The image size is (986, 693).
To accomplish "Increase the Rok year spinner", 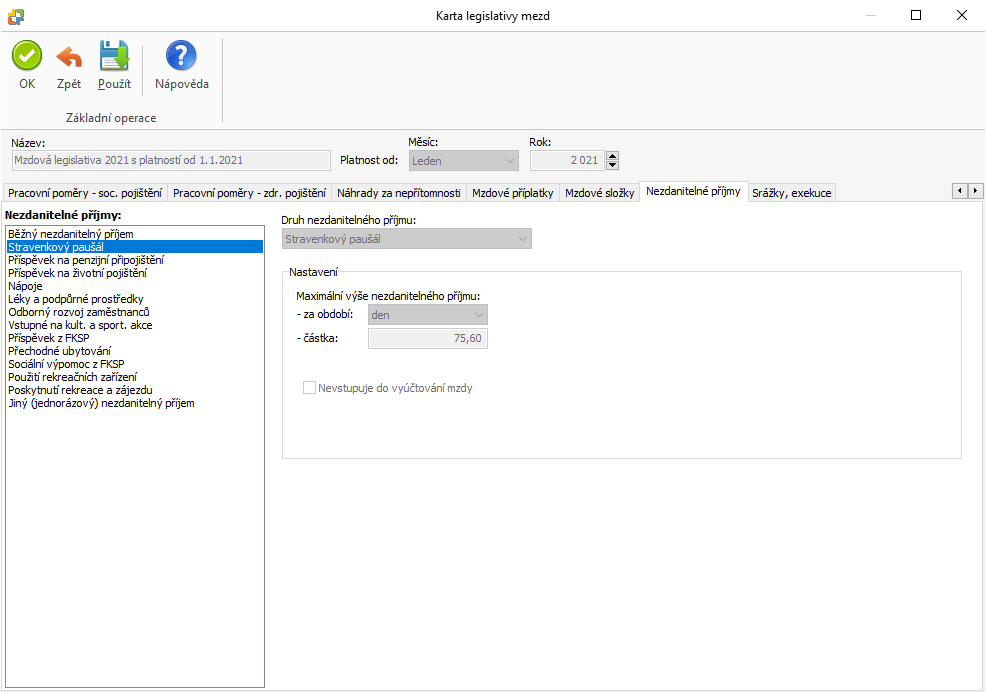I will (613, 156).
